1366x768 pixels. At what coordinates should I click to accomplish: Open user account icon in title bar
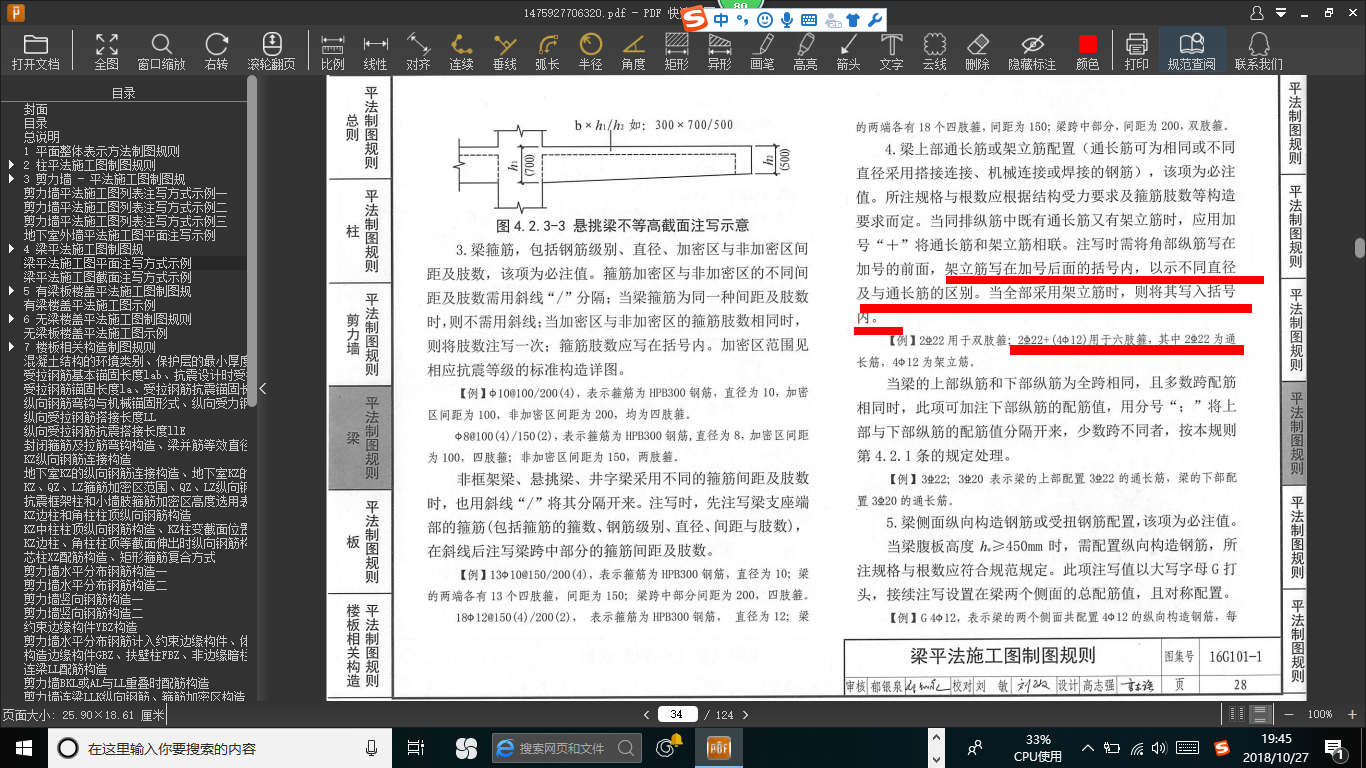pyautogui.click(x=1257, y=13)
